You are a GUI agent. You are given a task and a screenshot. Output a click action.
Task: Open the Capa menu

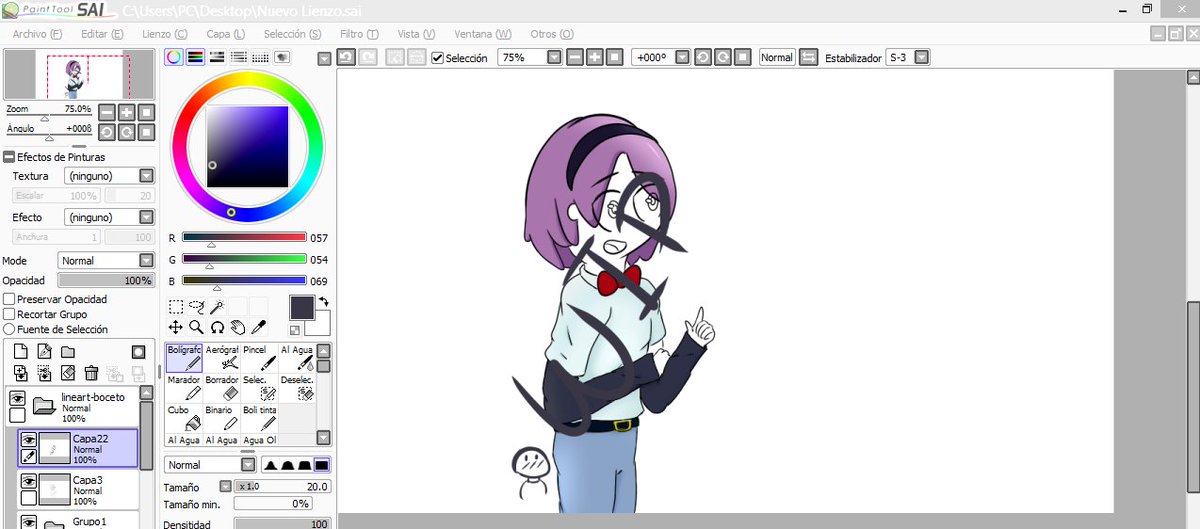(225, 34)
